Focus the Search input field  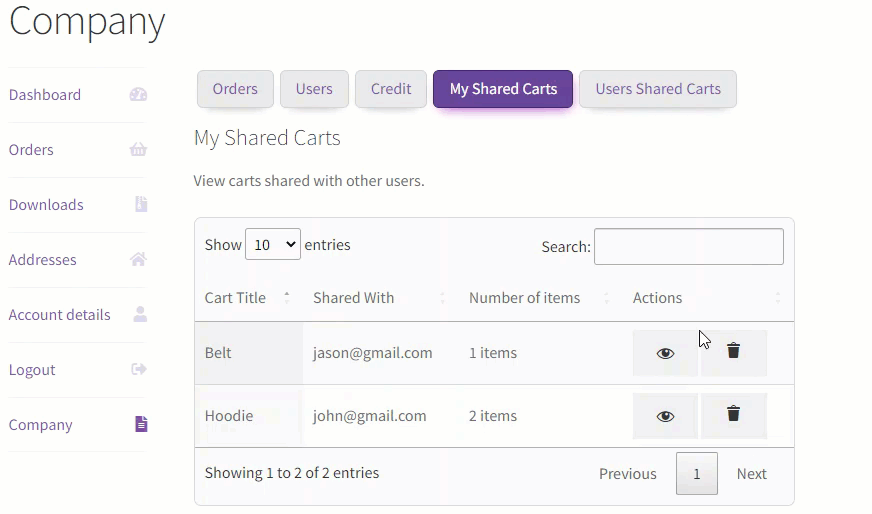point(688,246)
